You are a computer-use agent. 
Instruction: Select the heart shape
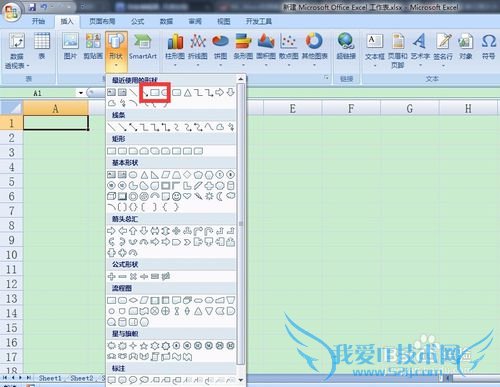[x=187, y=196]
